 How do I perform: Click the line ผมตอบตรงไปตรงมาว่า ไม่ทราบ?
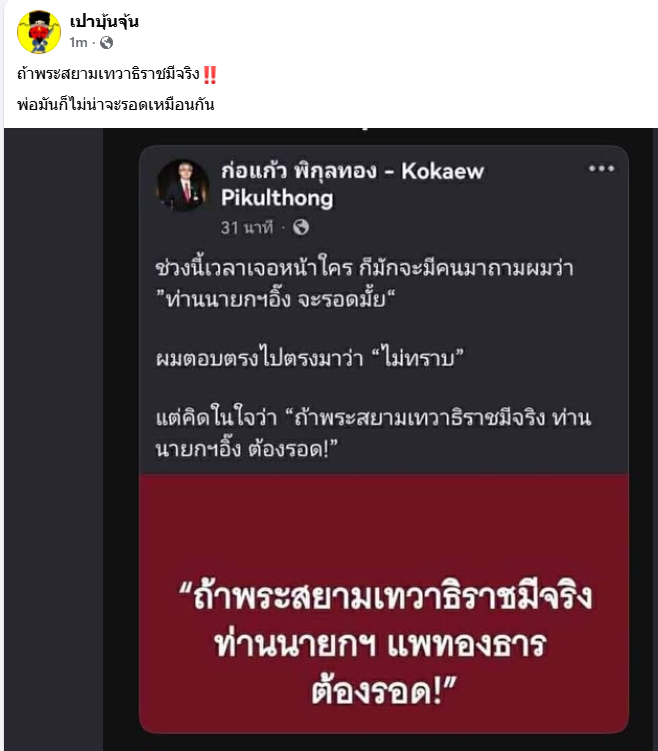click(310, 358)
